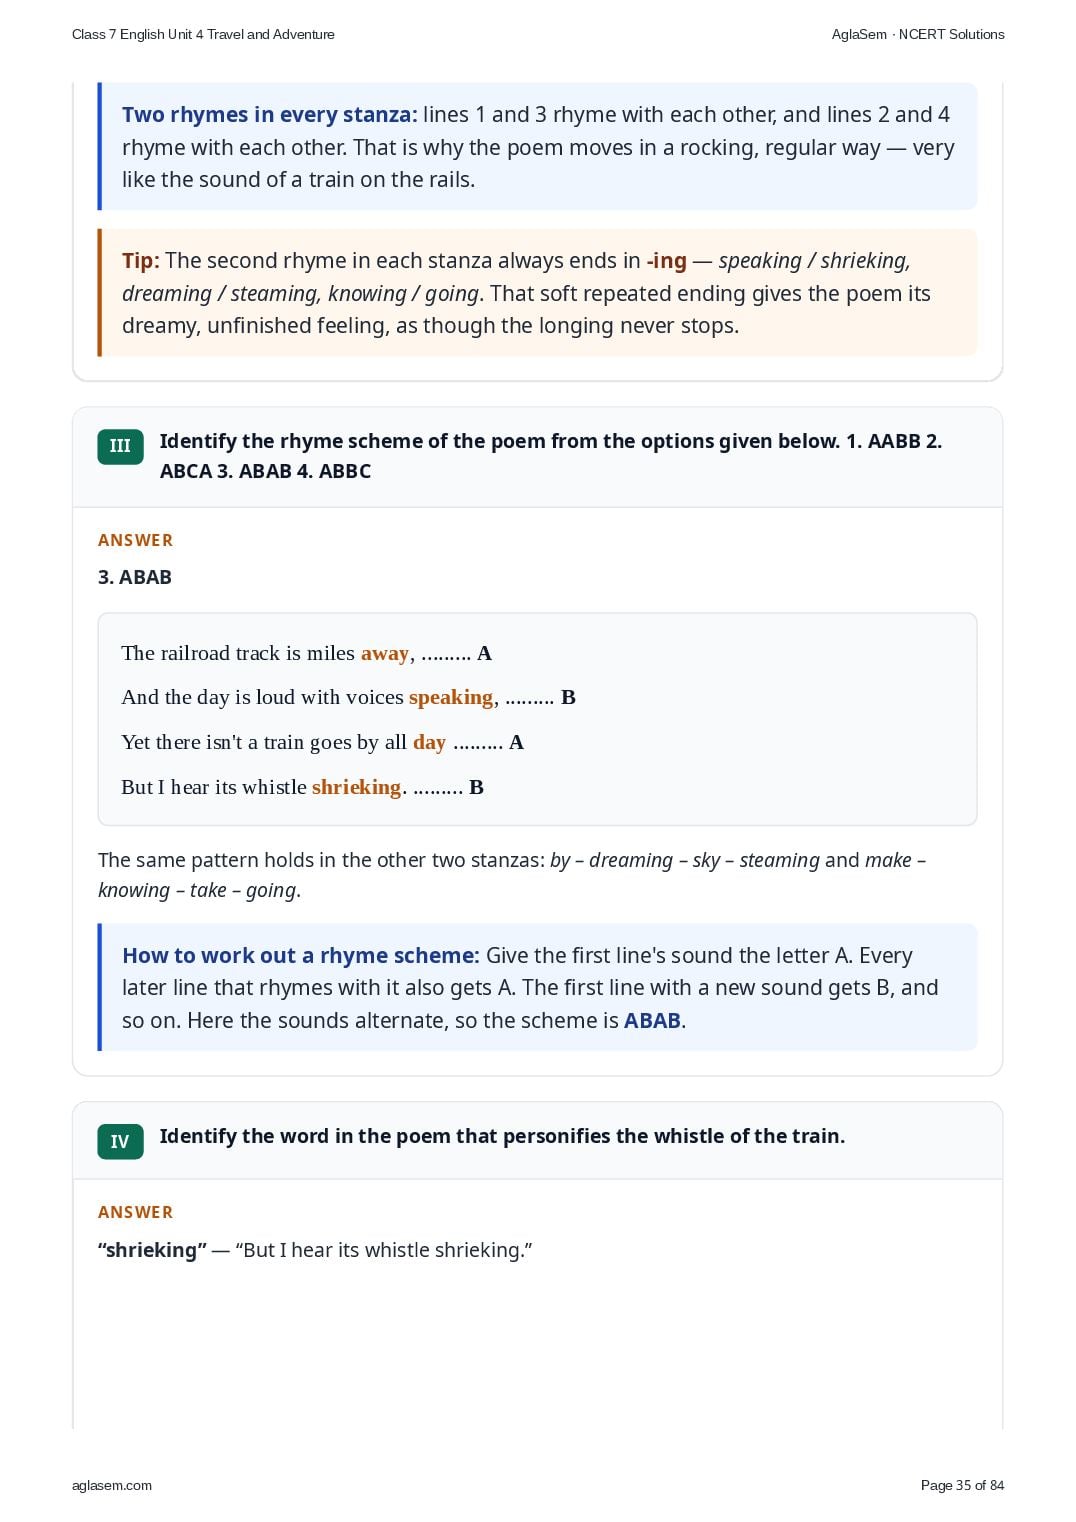1076x1522 pixels.
Task: Click the bold '-ing' in the tip
Action: tap(666, 261)
